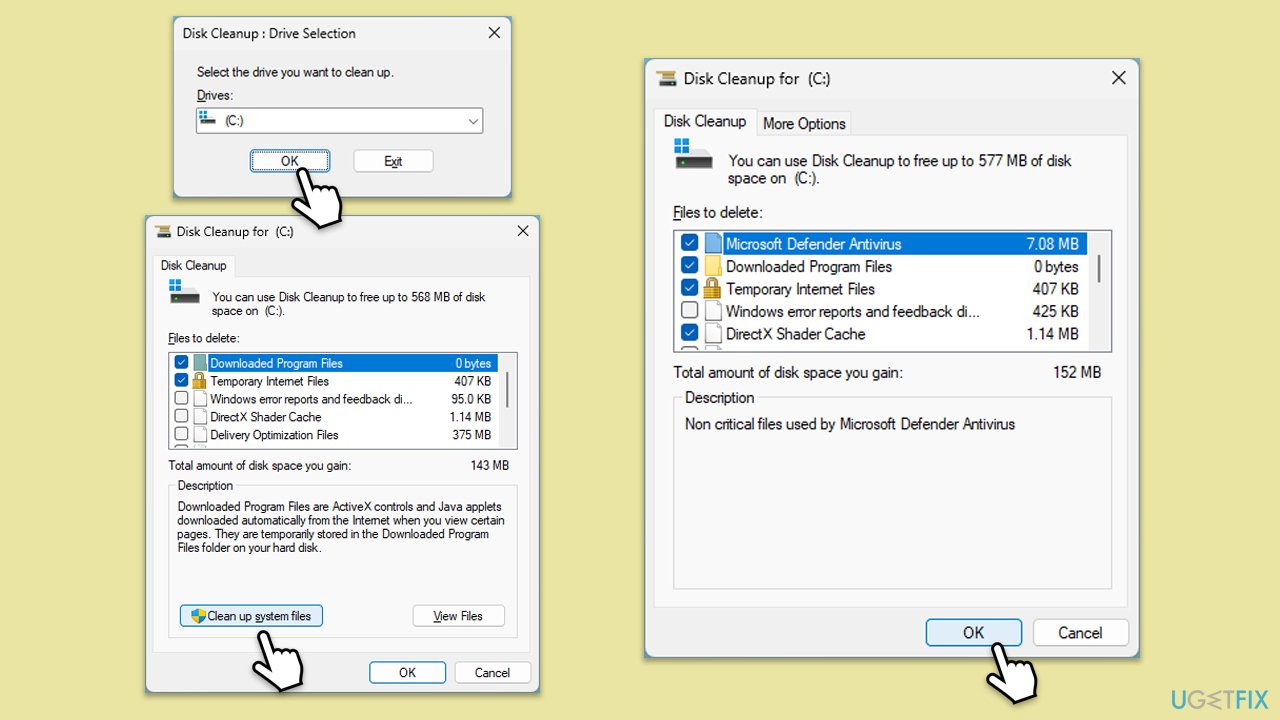Click the blue file icon for Microsoft Defender Antivirus
This screenshot has height=720, width=1280.
[x=711, y=243]
